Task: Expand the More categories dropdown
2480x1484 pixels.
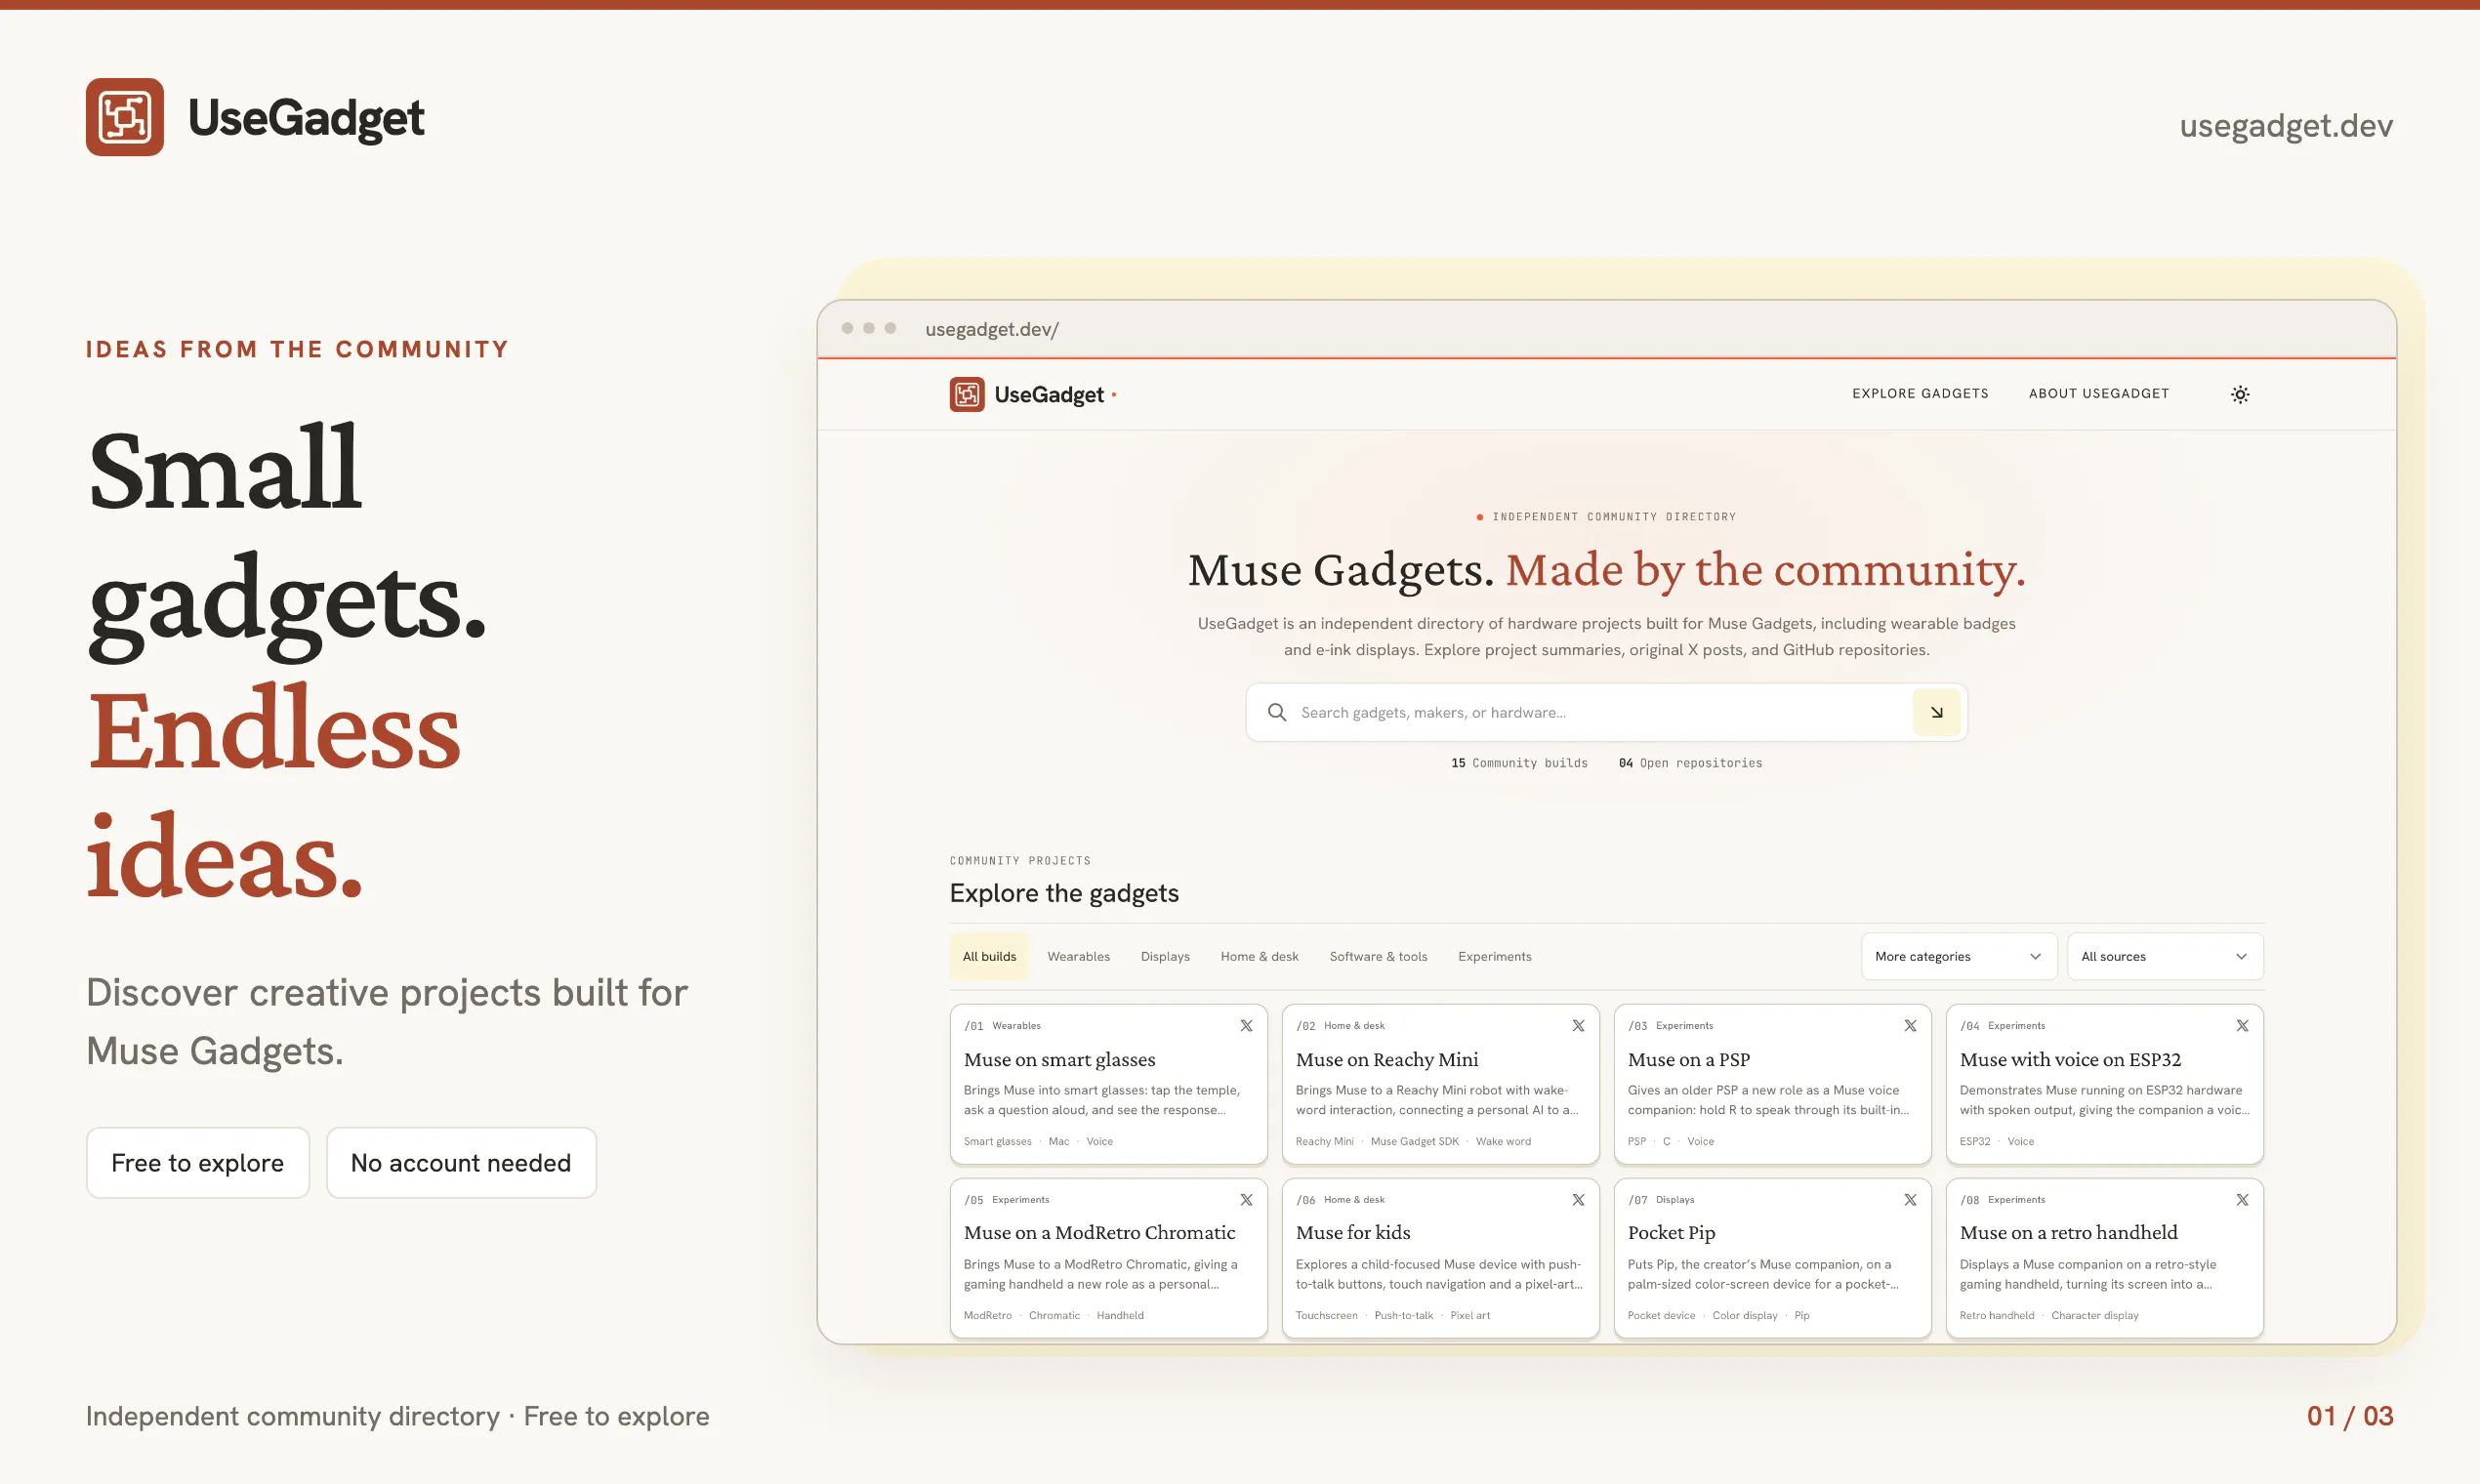Action: point(1958,957)
